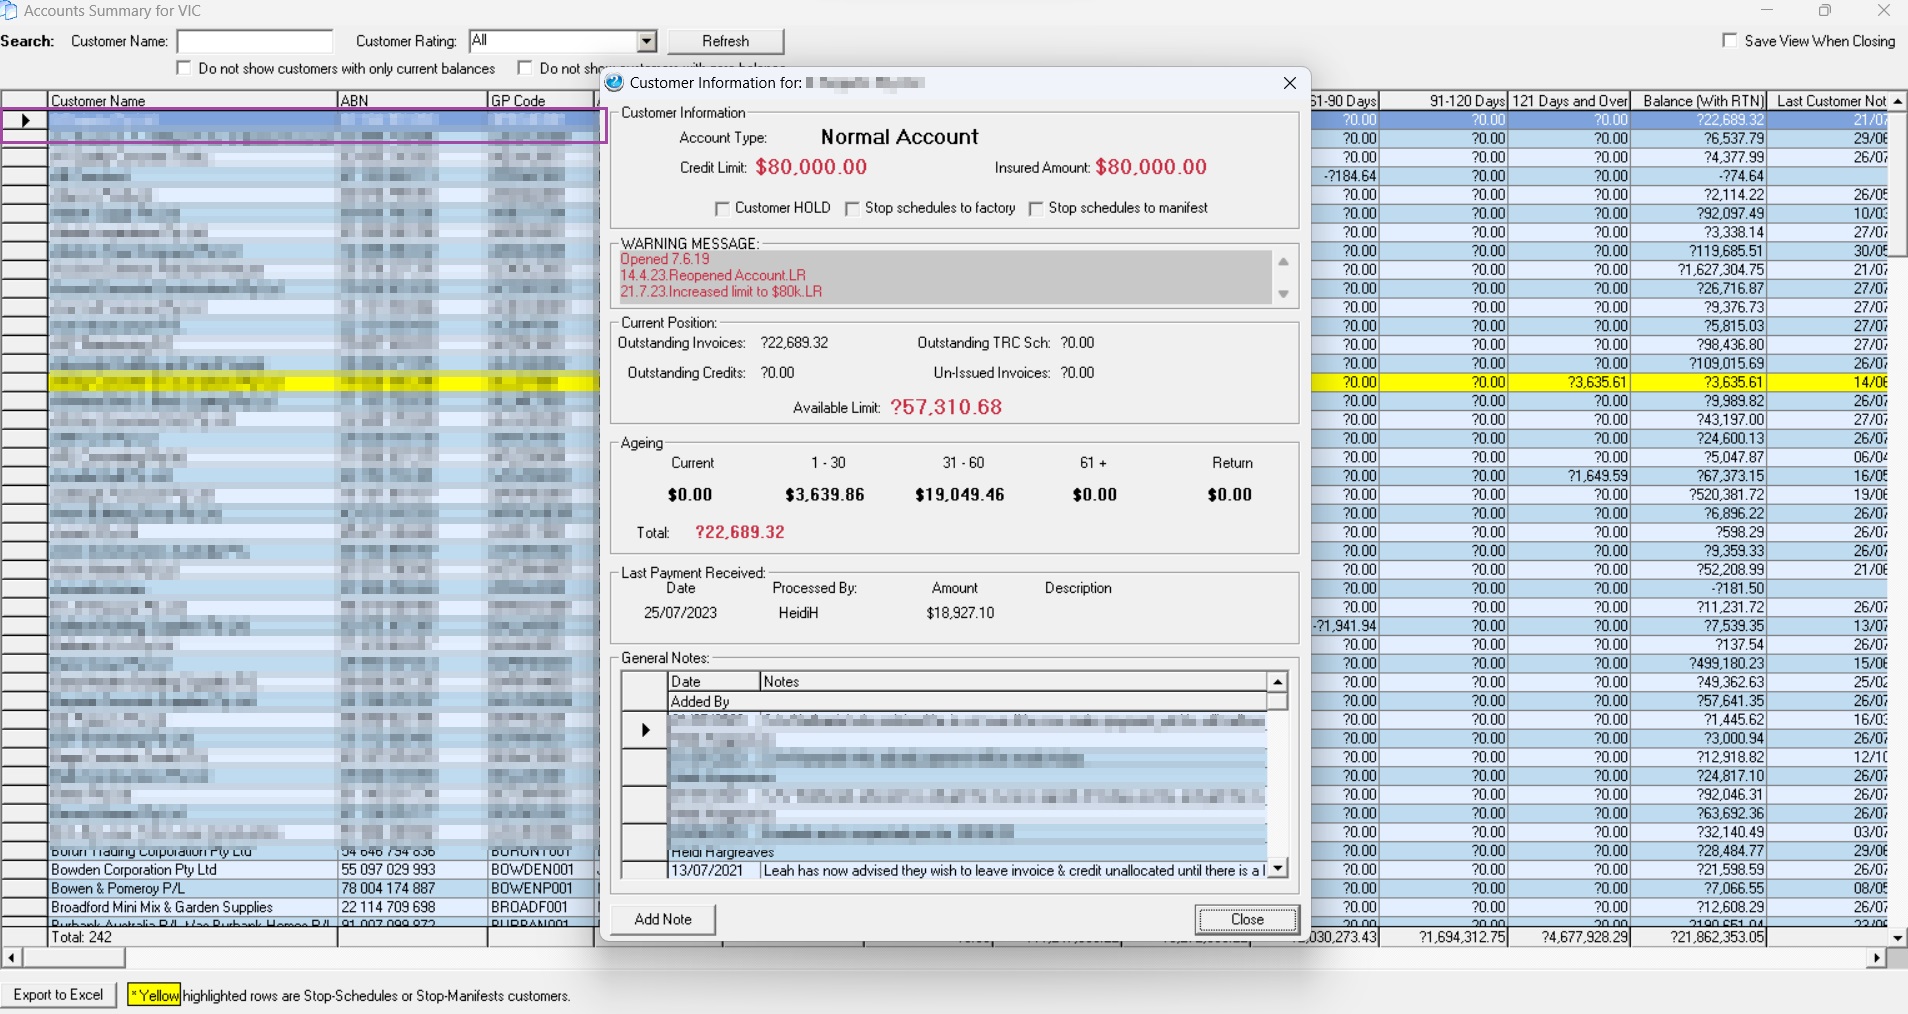
Task: Click the record pointer arrow beside the General Notes entry
Action: click(643, 730)
